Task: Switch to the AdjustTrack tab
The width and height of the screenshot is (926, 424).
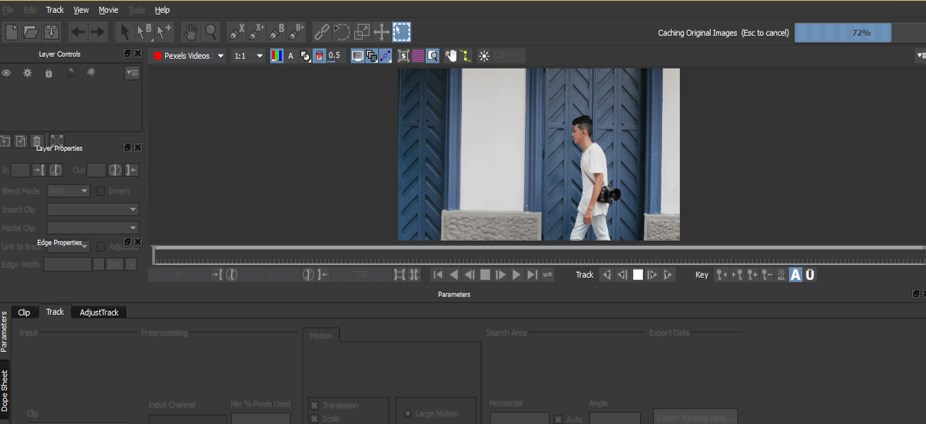Action: [99, 312]
